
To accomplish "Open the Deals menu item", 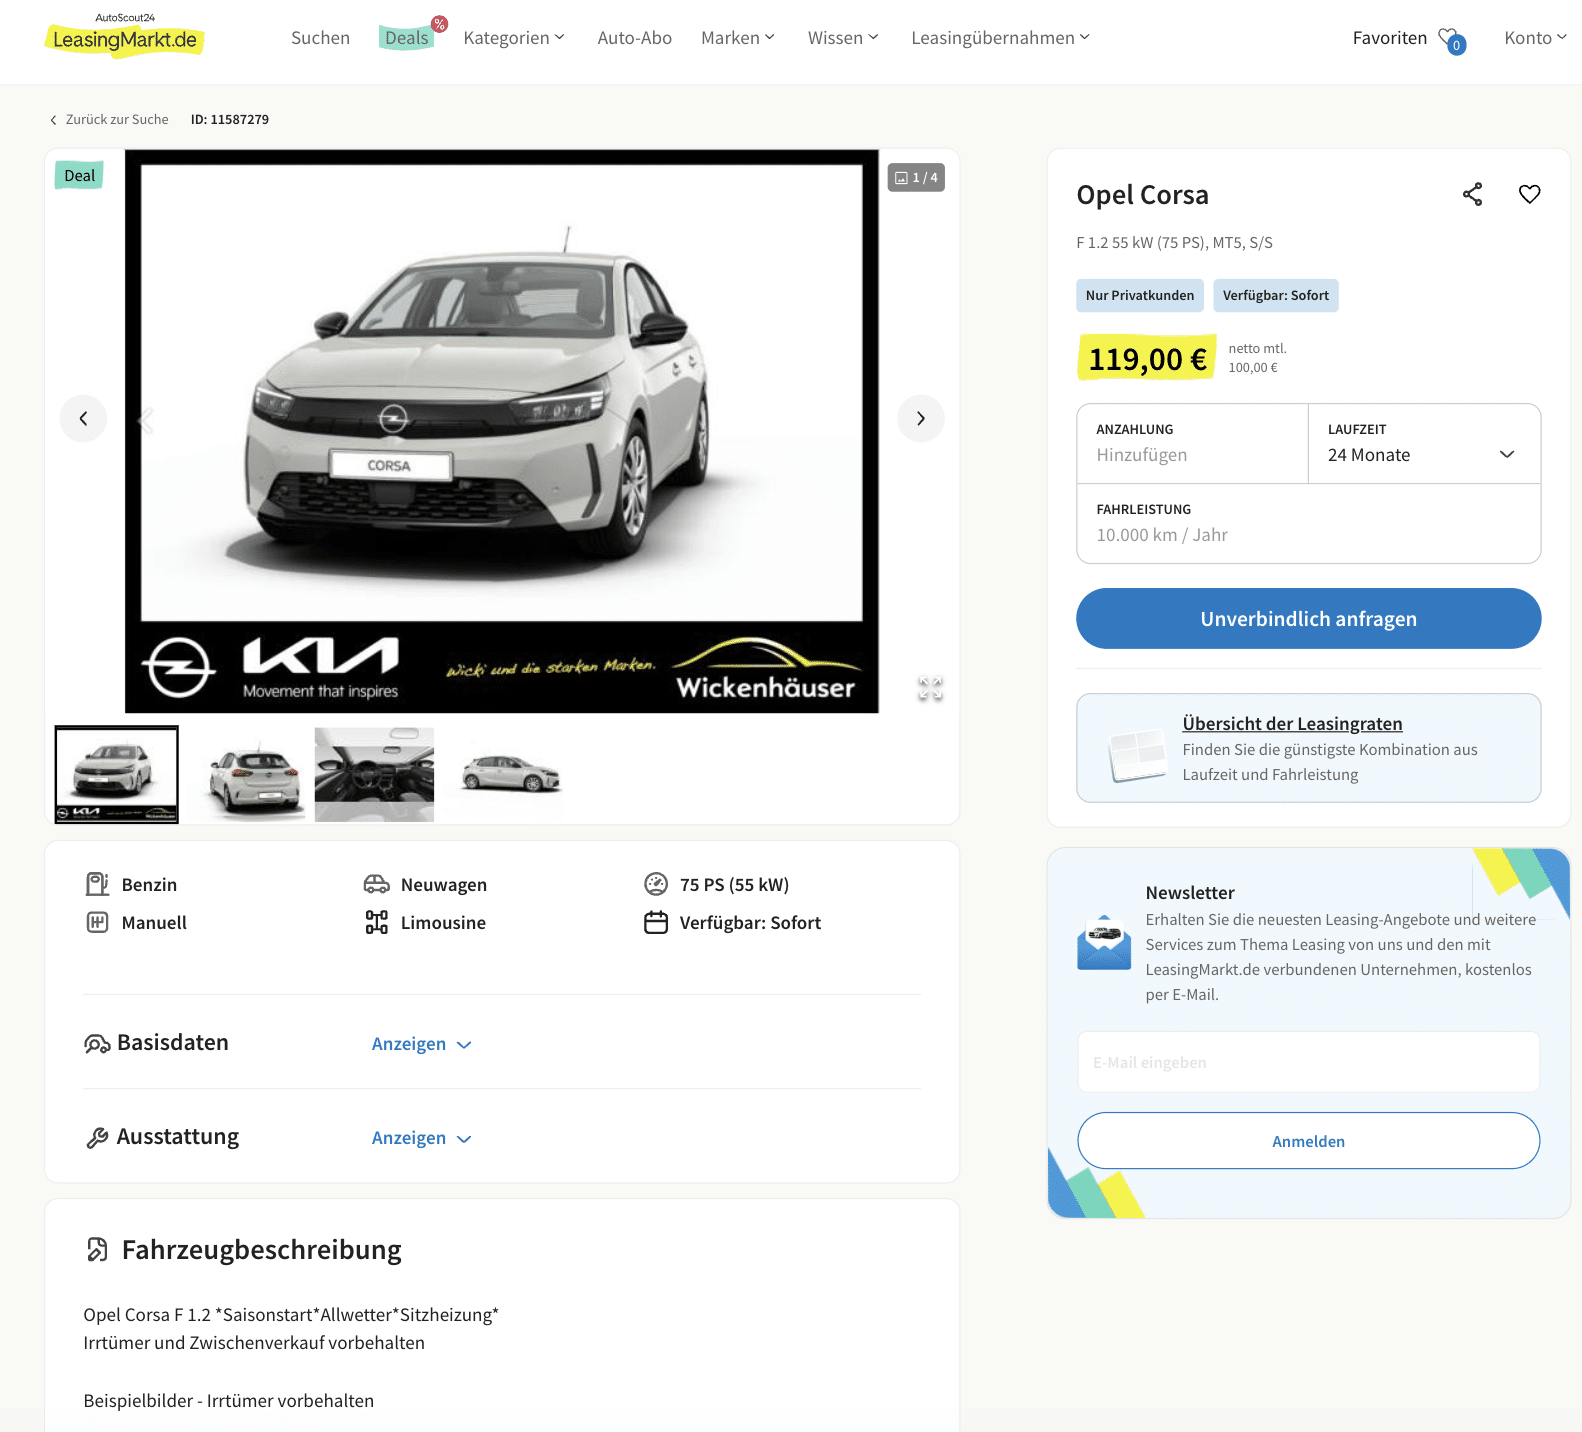I will point(407,38).
